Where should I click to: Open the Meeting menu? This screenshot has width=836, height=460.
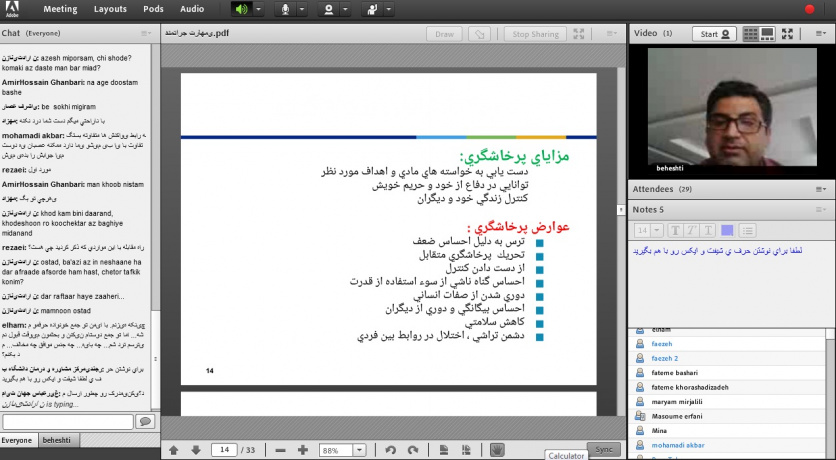(60, 9)
